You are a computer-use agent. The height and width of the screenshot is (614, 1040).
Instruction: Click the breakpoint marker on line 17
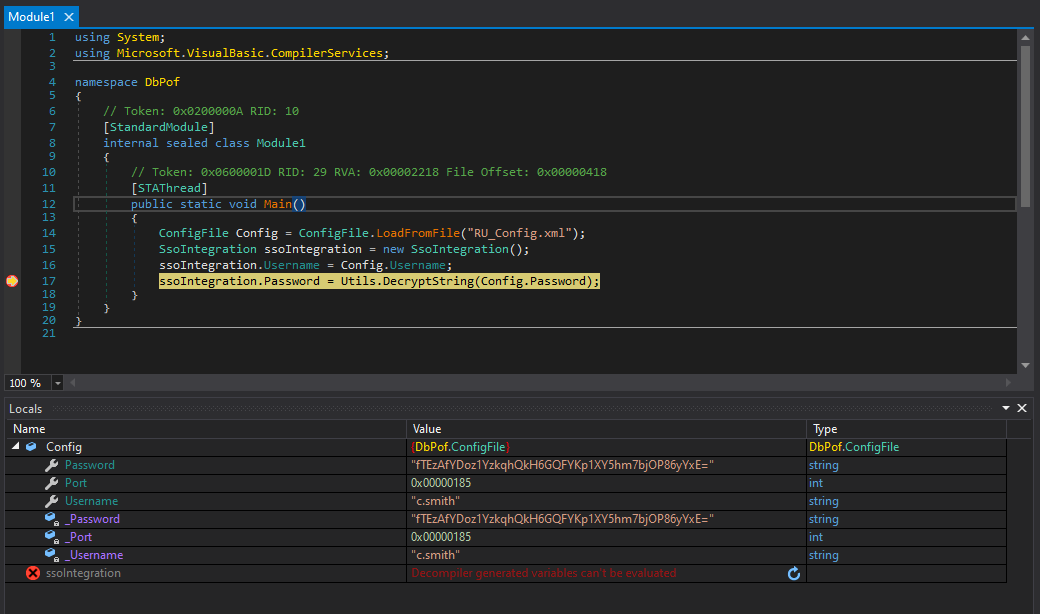[x=11, y=282]
